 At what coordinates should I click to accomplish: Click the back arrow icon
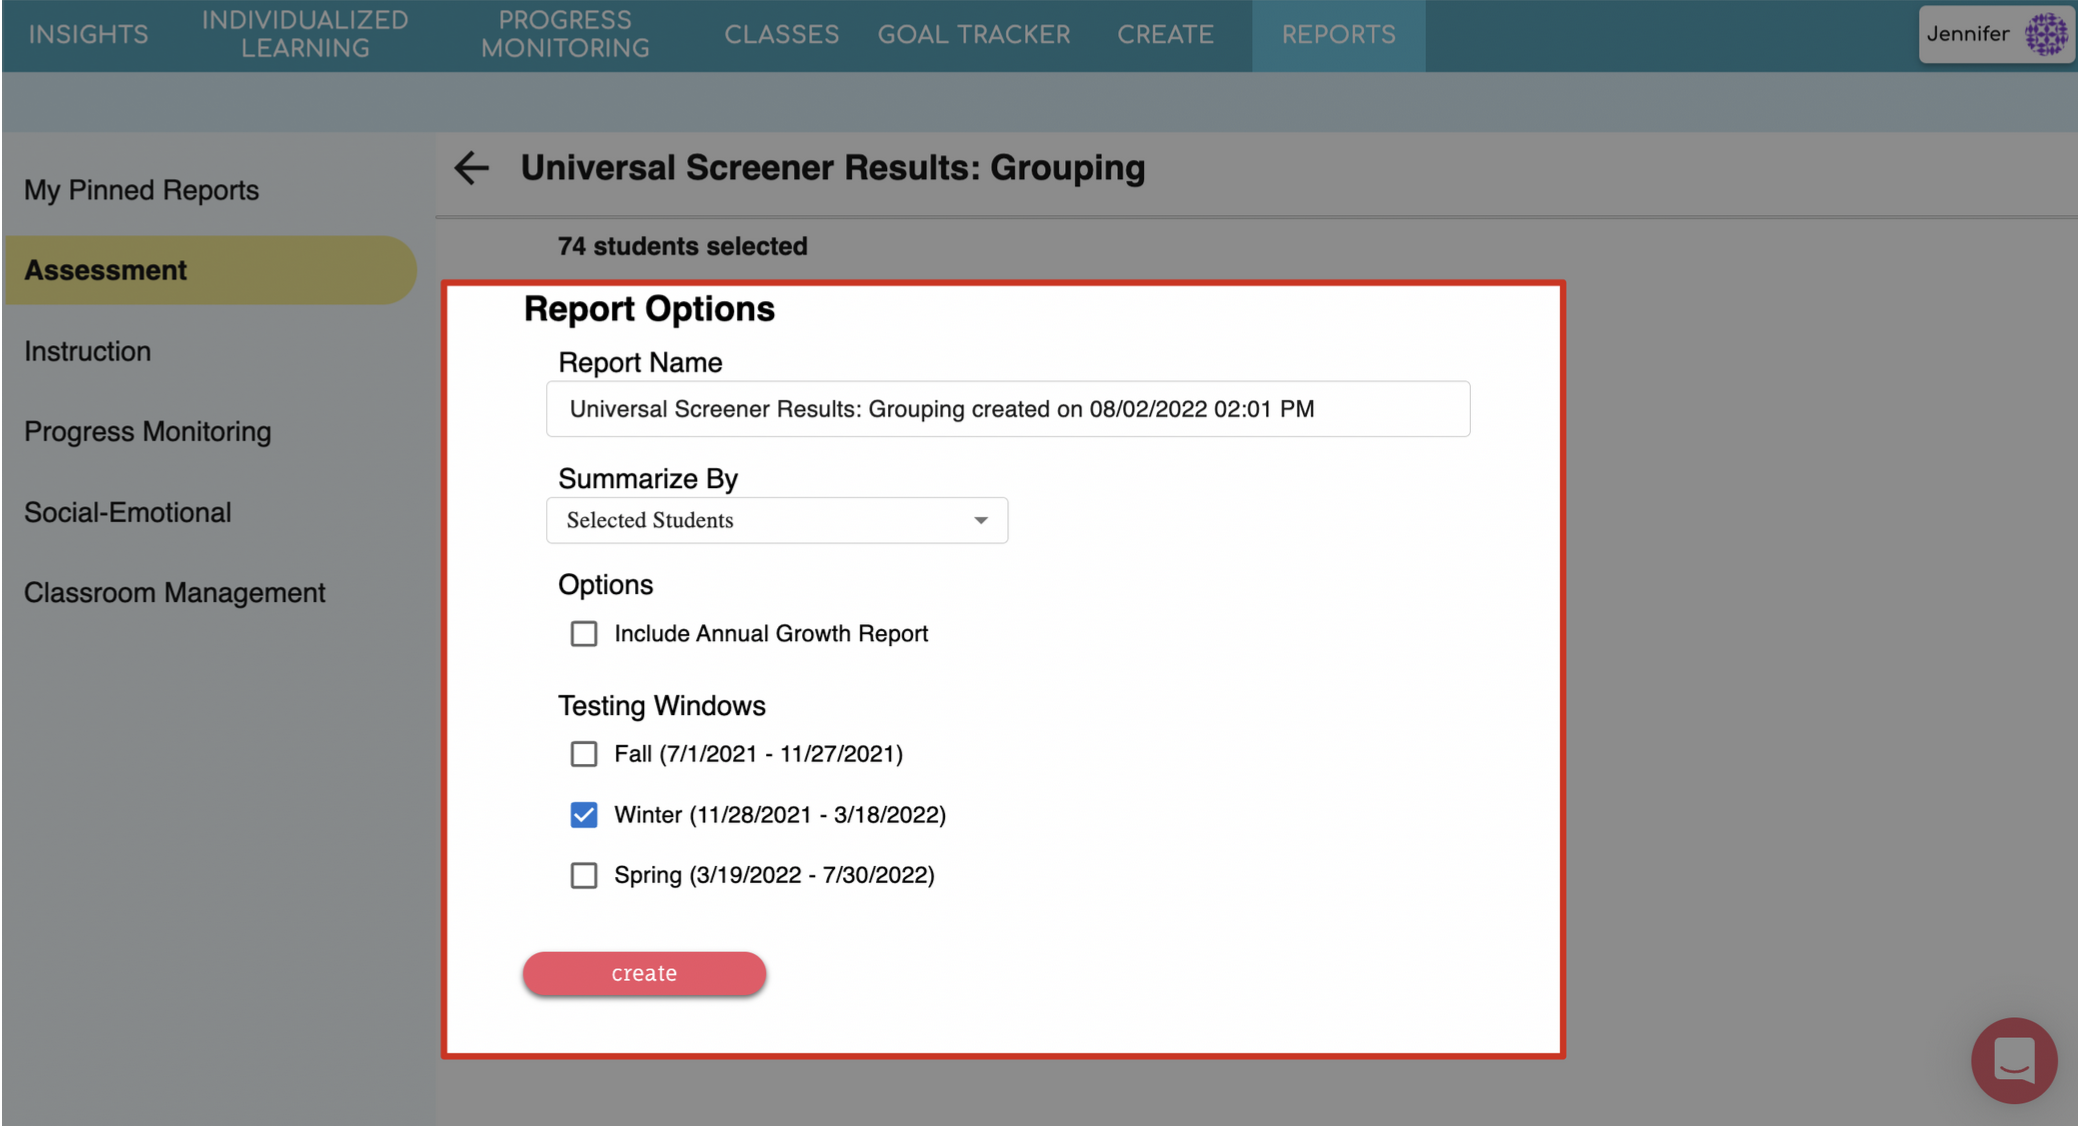pos(471,168)
